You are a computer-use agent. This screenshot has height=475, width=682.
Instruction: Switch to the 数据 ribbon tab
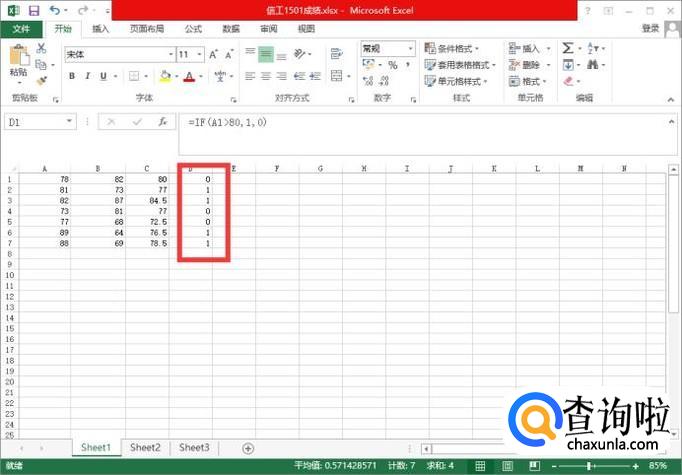pos(231,29)
